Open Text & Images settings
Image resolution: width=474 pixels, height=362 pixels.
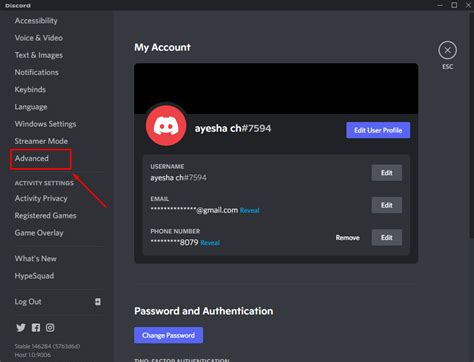pyautogui.click(x=39, y=55)
